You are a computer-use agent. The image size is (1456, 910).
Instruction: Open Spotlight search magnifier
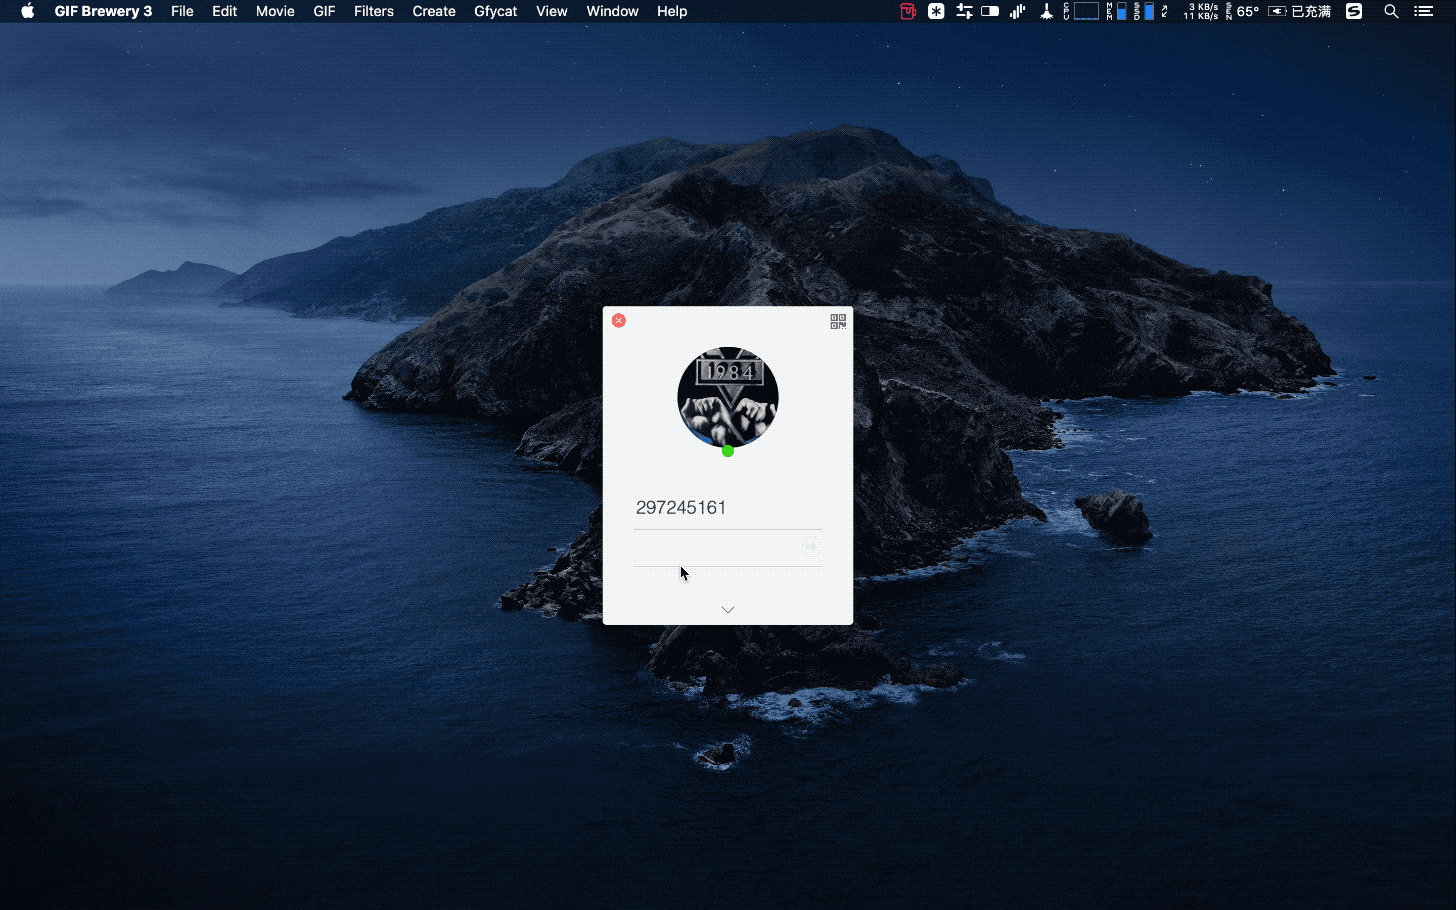pyautogui.click(x=1391, y=11)
